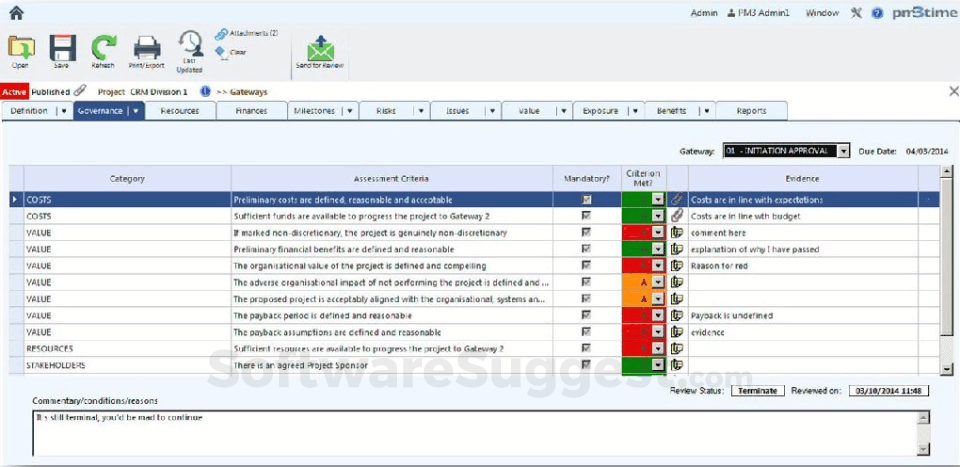Image resolution: width=960 pixels, height=467 pixels.
Task: Open a project with the Open icon
Action: click(x=21, y=51)
